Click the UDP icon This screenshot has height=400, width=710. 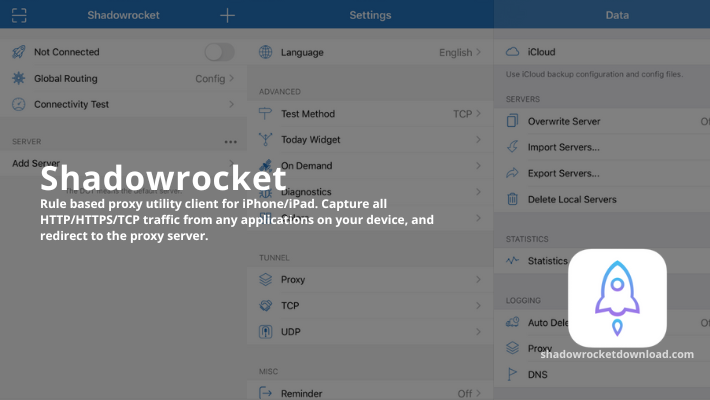265,332
